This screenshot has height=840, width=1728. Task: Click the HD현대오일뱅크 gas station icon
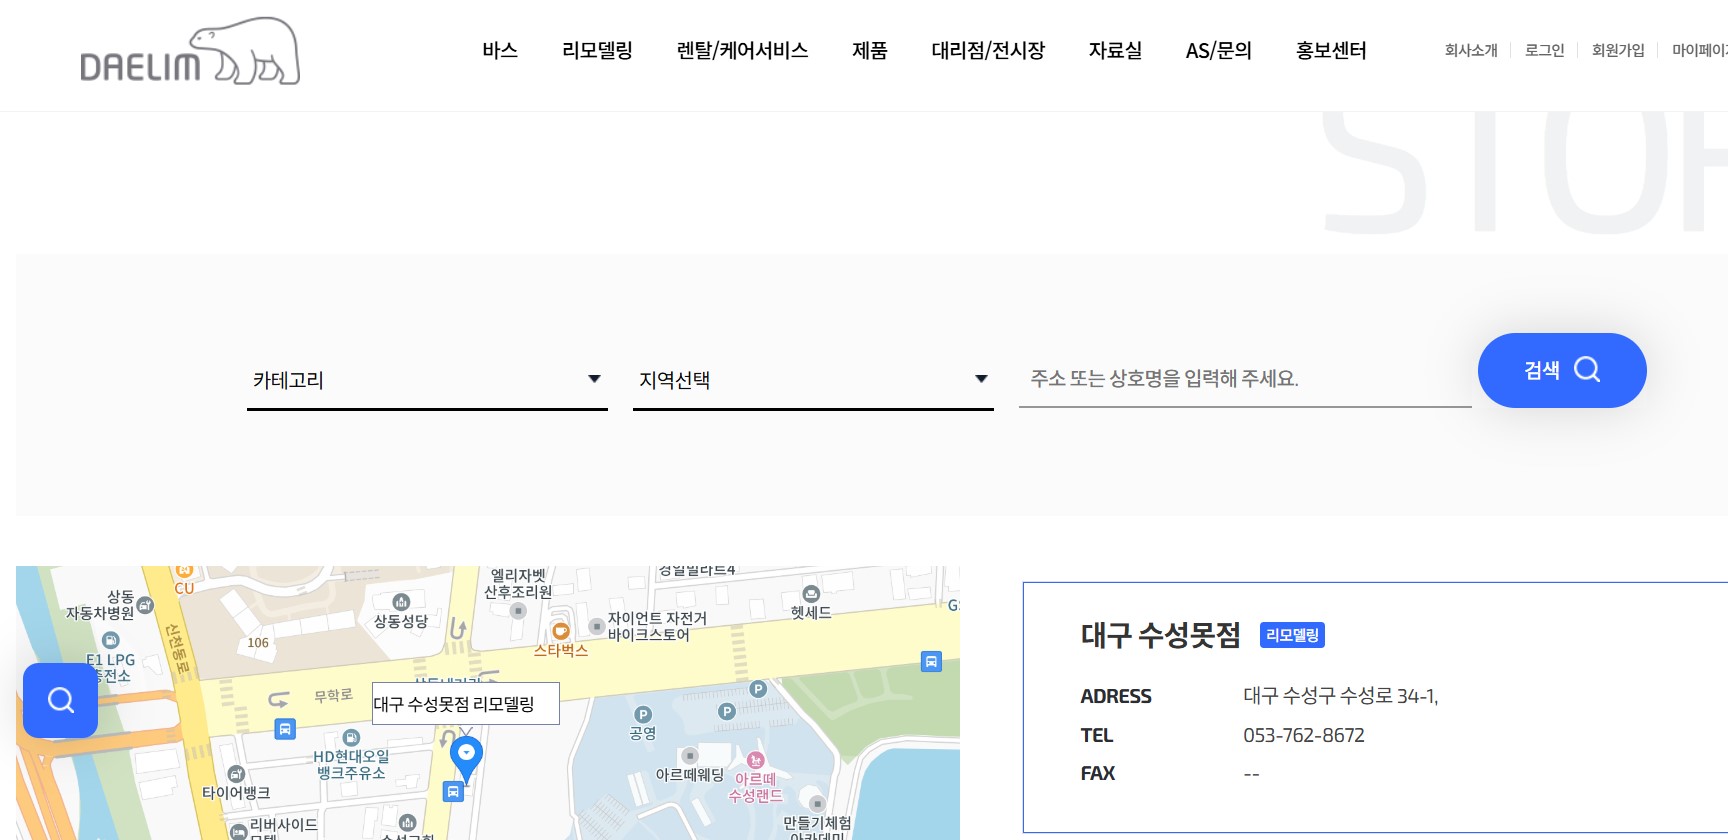[x=351, y=738]
